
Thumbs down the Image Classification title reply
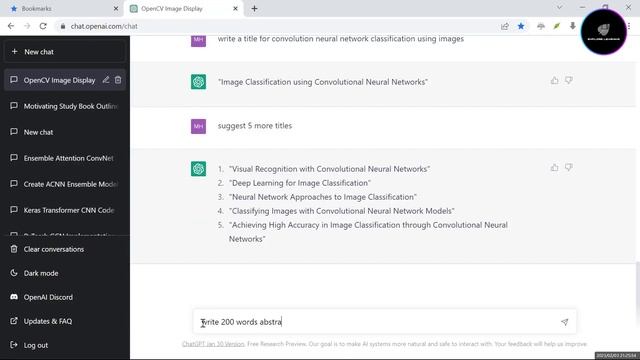click(569, 80)
